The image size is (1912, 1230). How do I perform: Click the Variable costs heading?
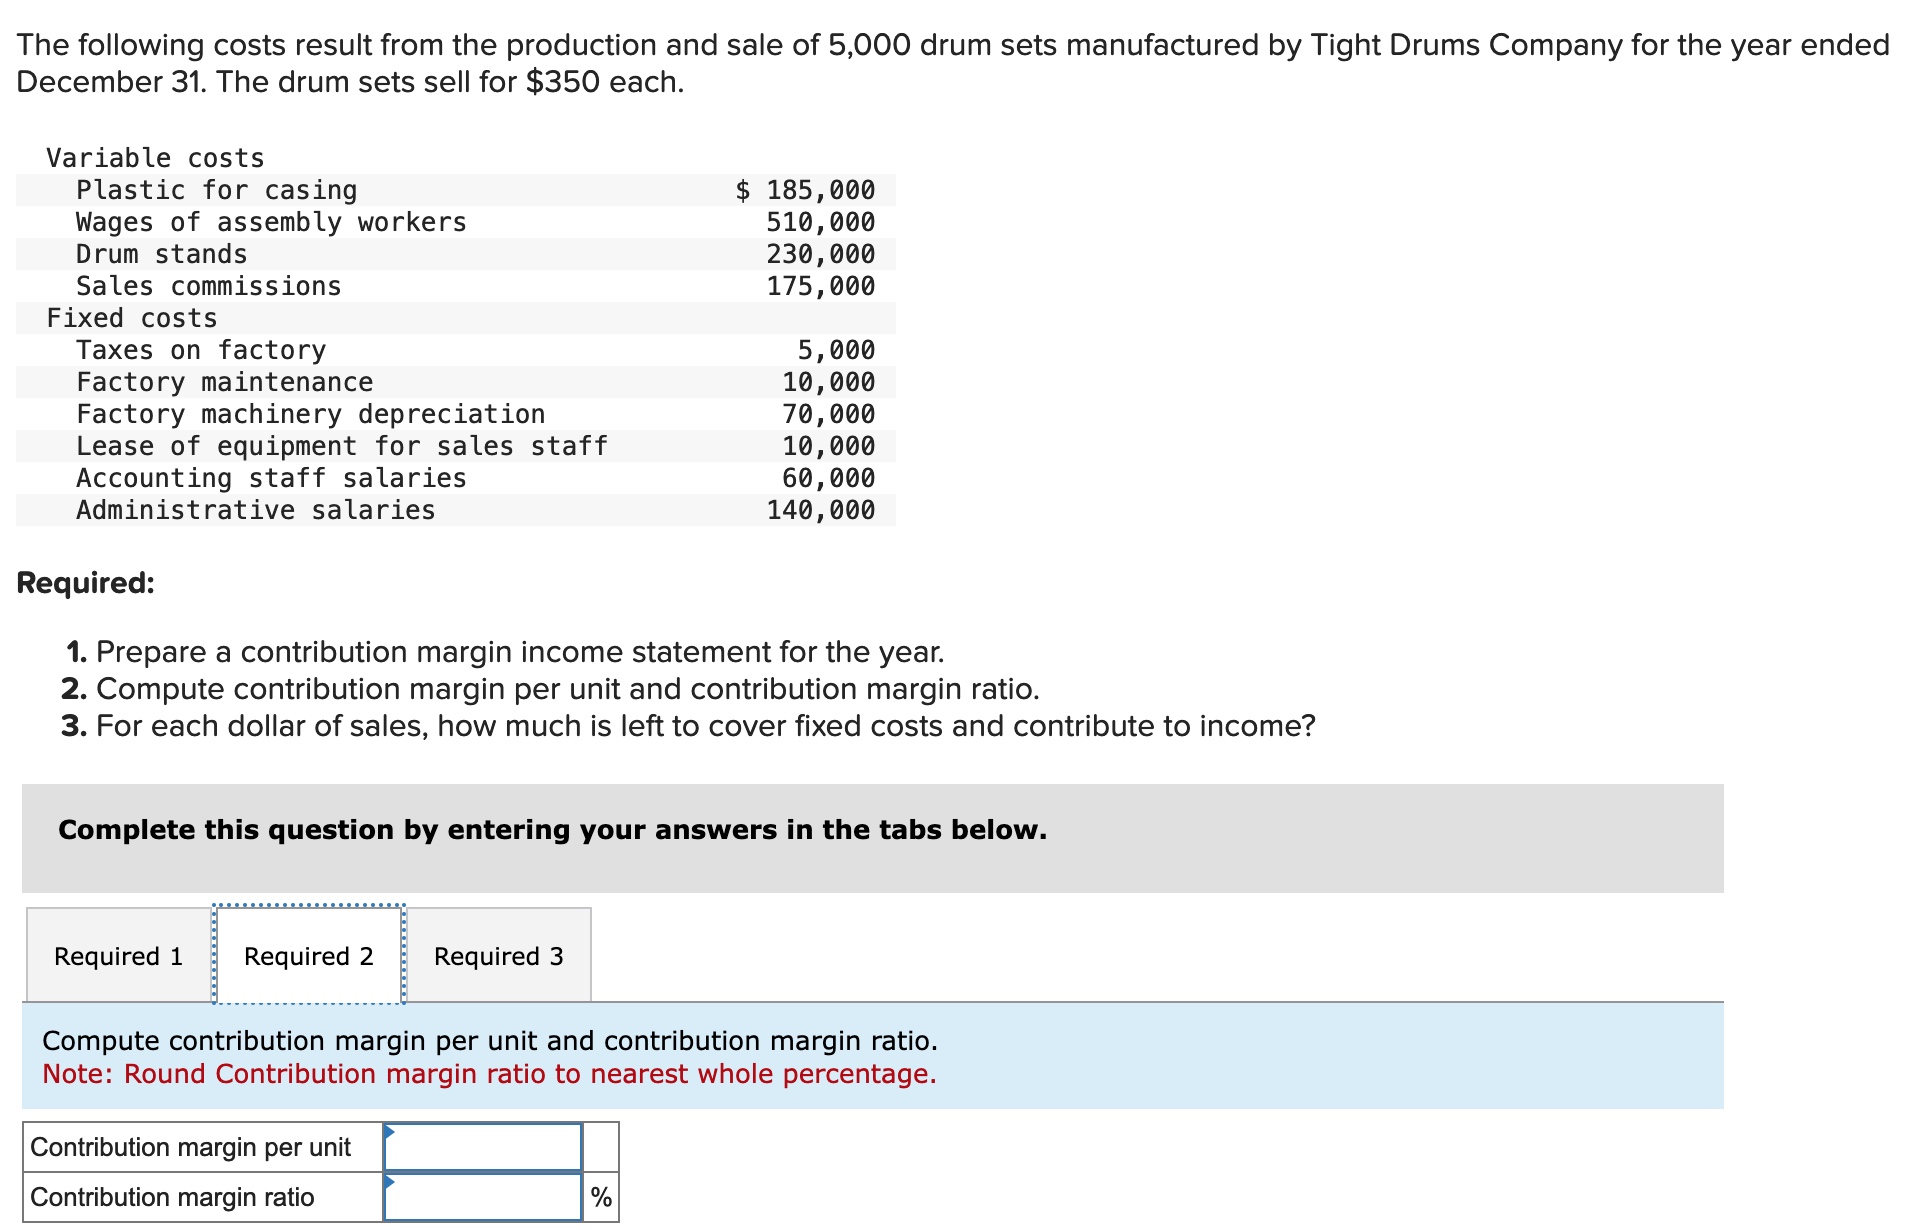(155, 158)
